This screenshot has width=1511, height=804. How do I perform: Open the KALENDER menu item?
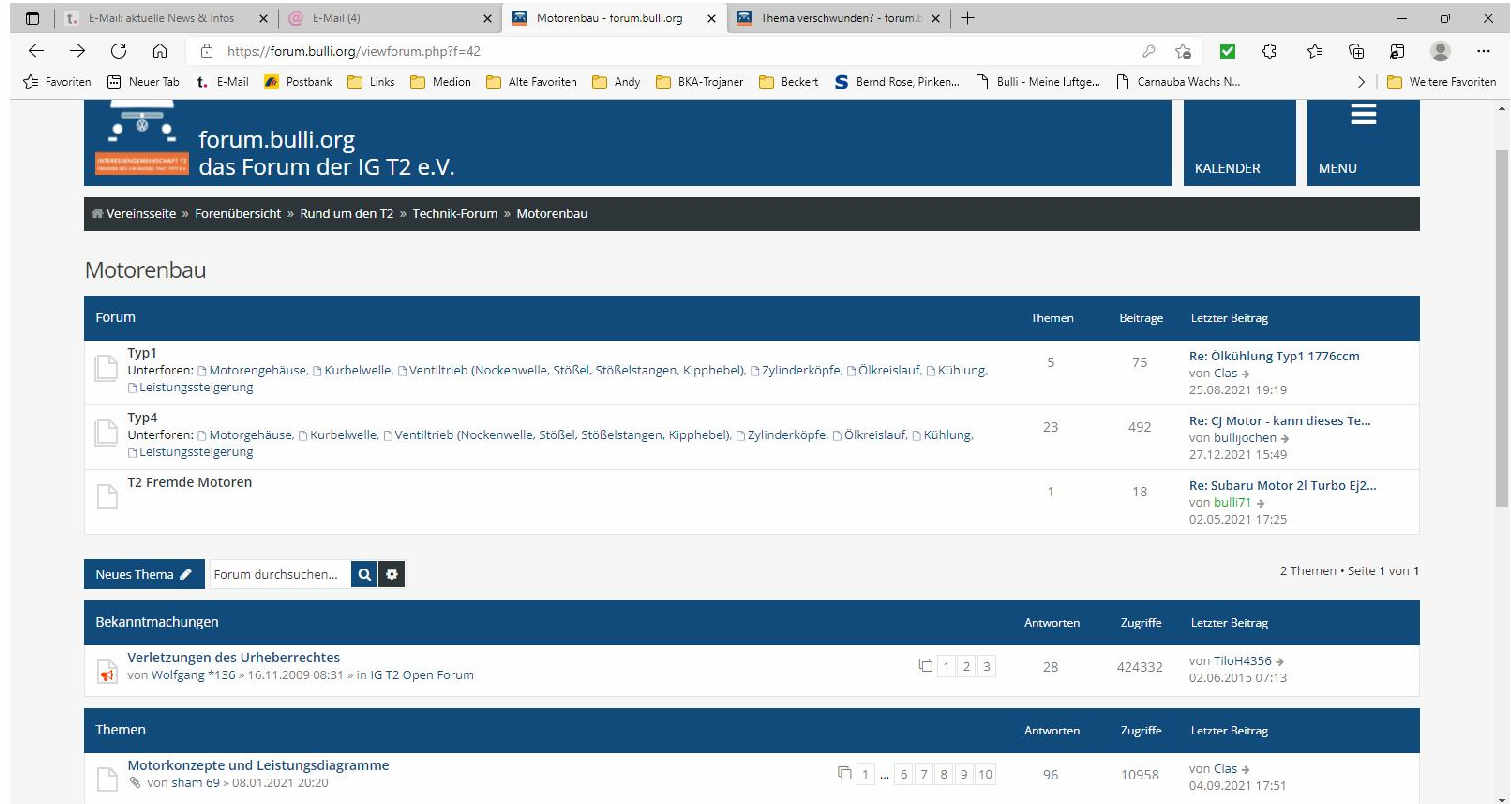coord(1227,168)
